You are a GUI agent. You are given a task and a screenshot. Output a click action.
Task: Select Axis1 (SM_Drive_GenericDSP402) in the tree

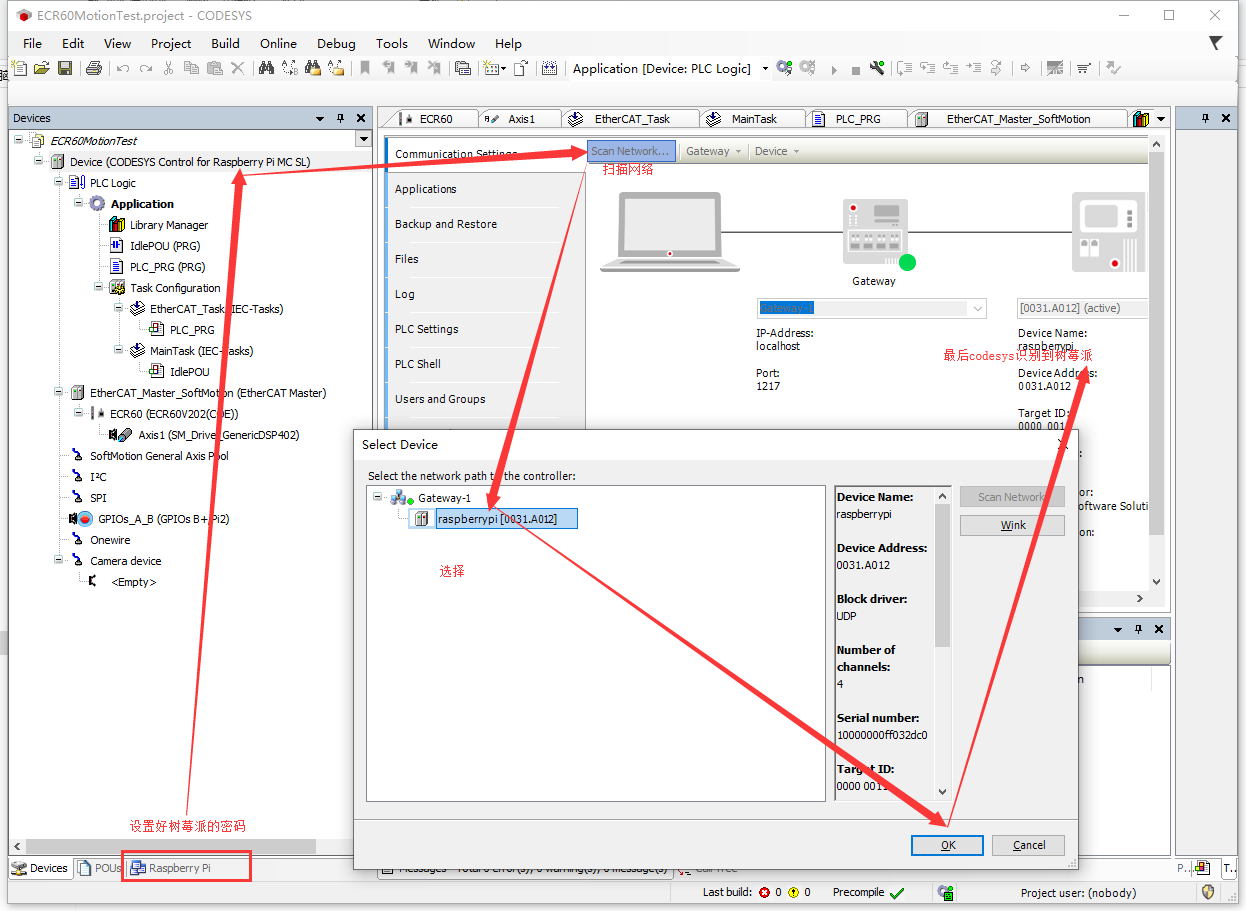pyautogui.click(x=218, y=435)
